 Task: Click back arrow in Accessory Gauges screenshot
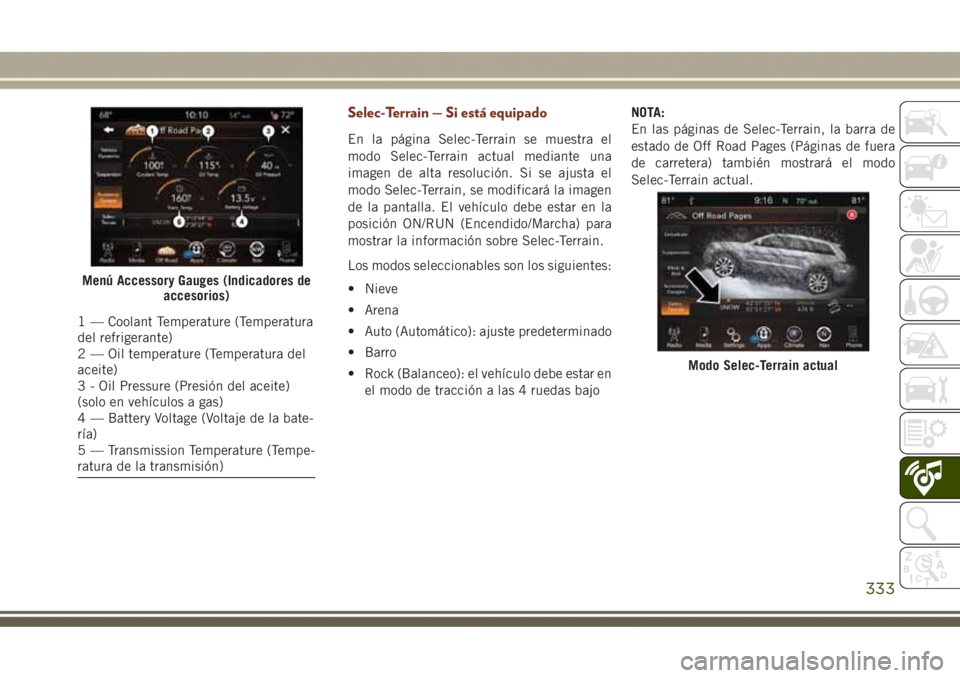(x=108, y=130)
